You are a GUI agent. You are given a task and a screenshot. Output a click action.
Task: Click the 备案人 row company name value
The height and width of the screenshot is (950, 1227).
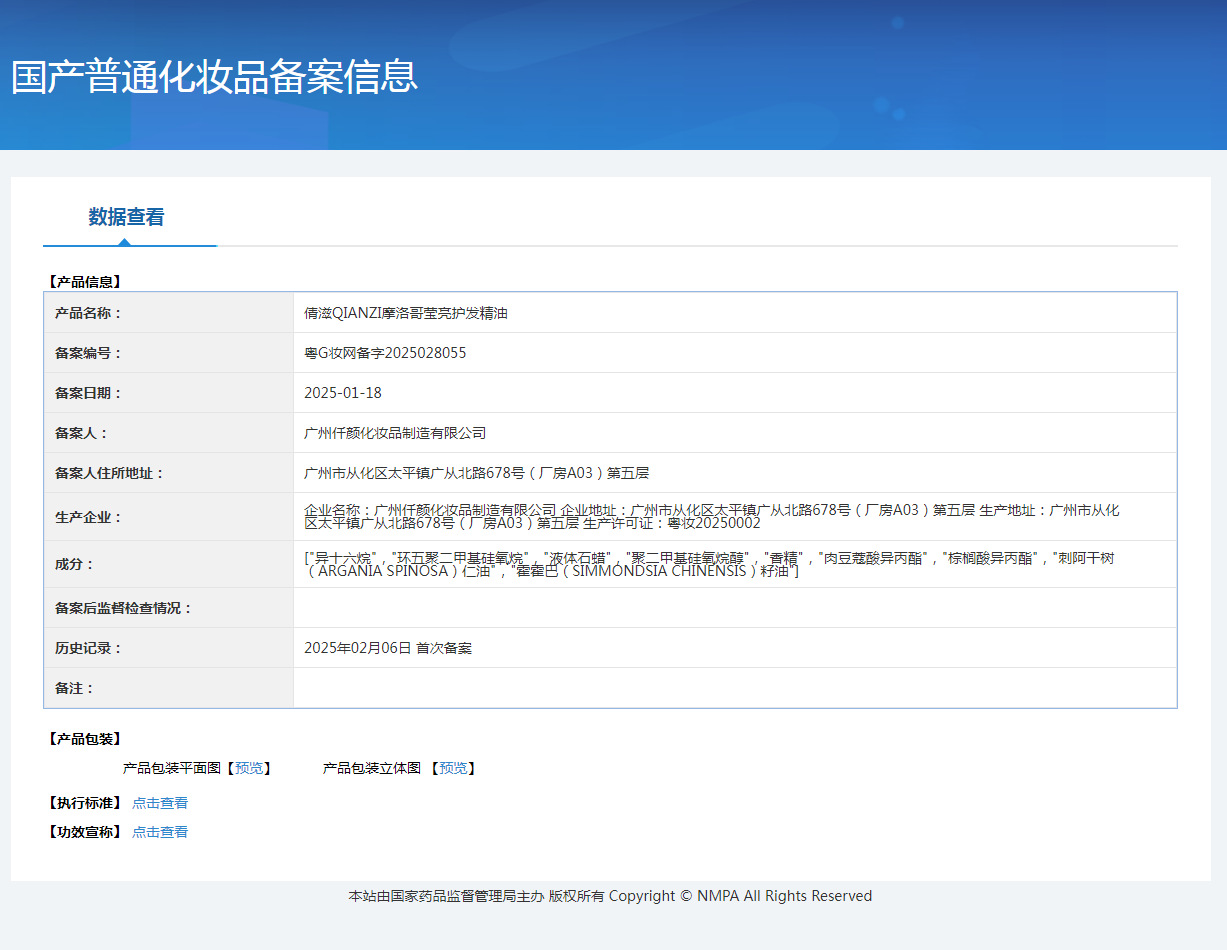tap(395, 433)
